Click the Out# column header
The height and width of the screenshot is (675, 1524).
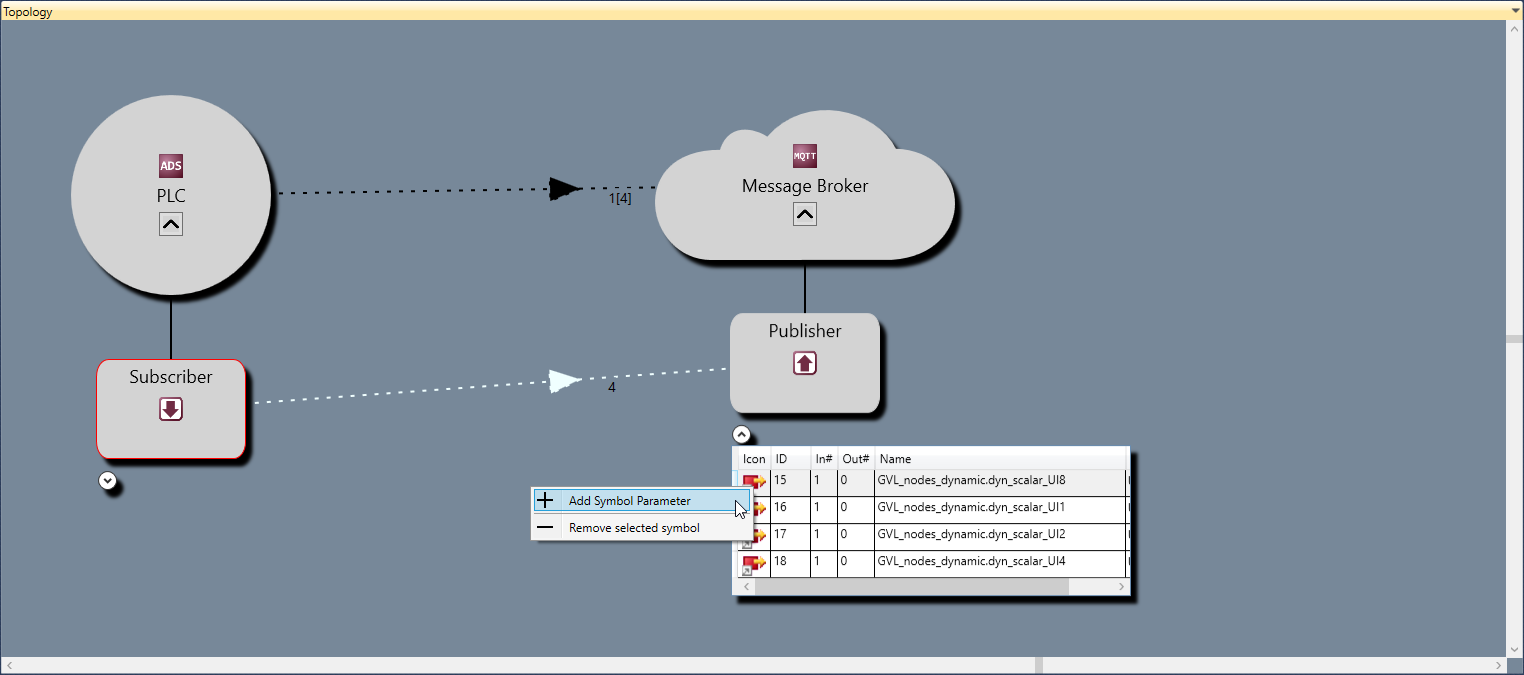[x=857, y=459]
